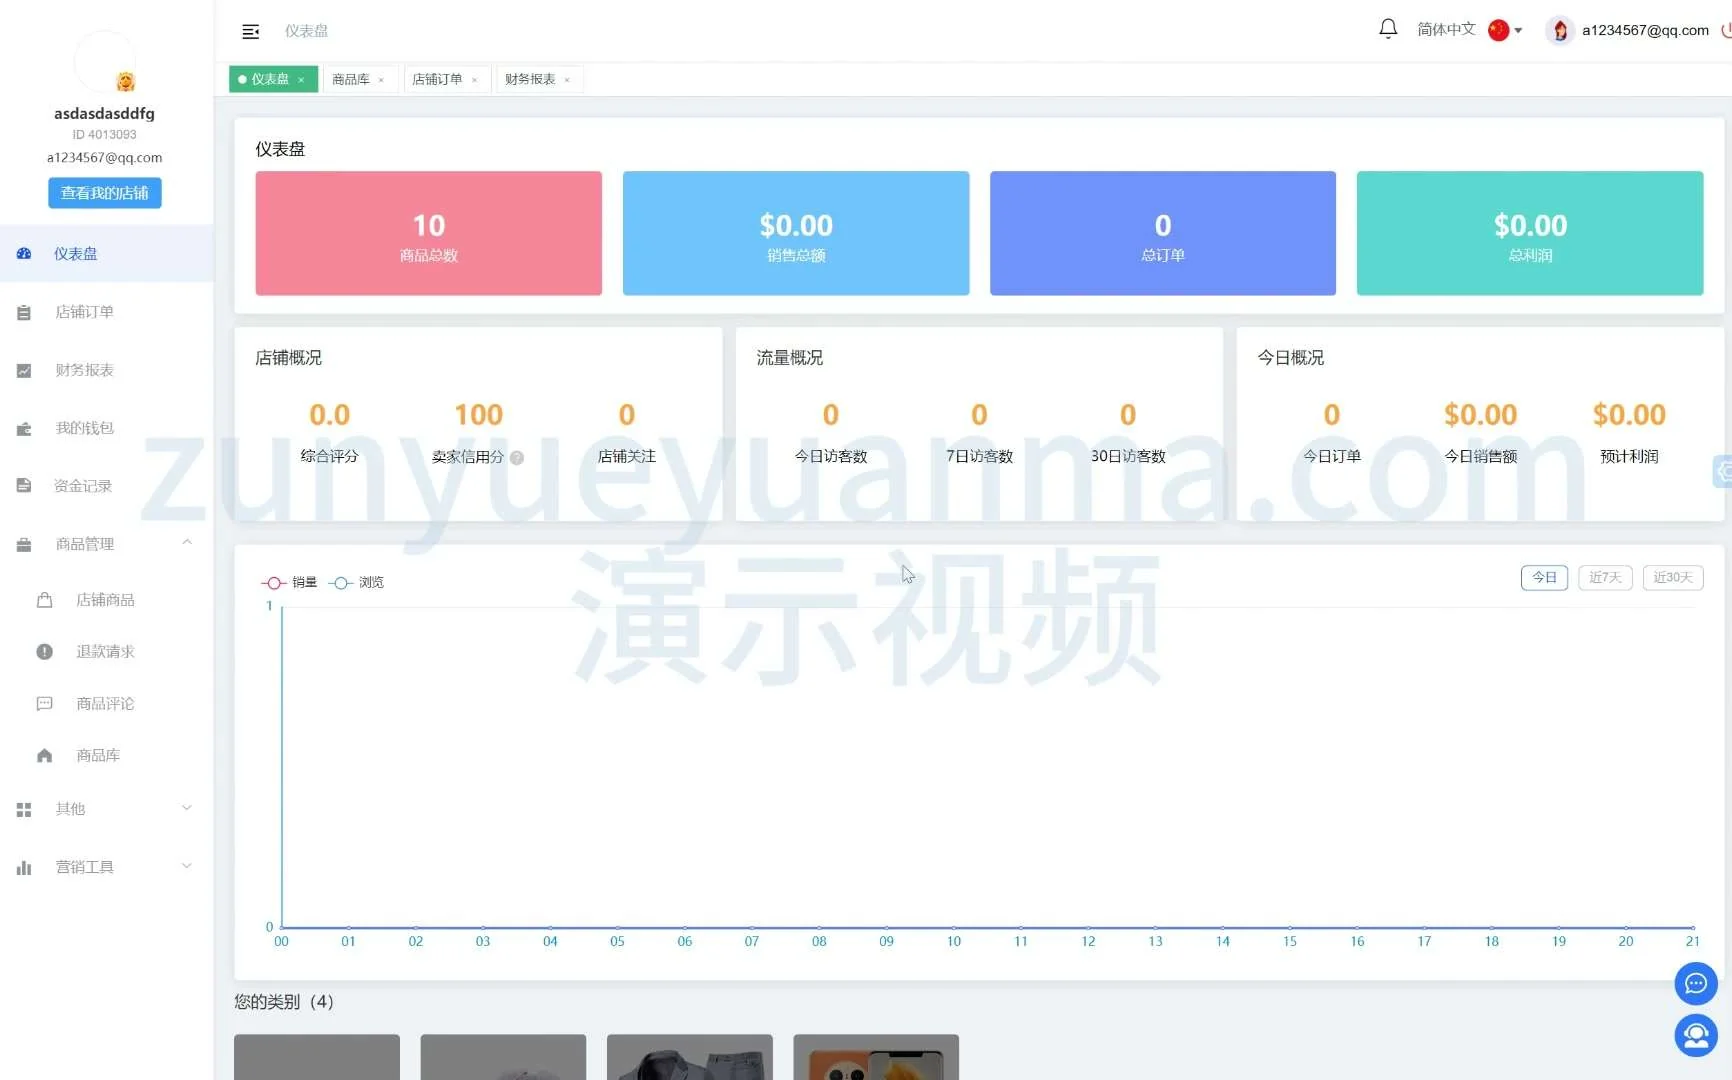Open 我的钱包 in the sidebar

pos(84,428)
